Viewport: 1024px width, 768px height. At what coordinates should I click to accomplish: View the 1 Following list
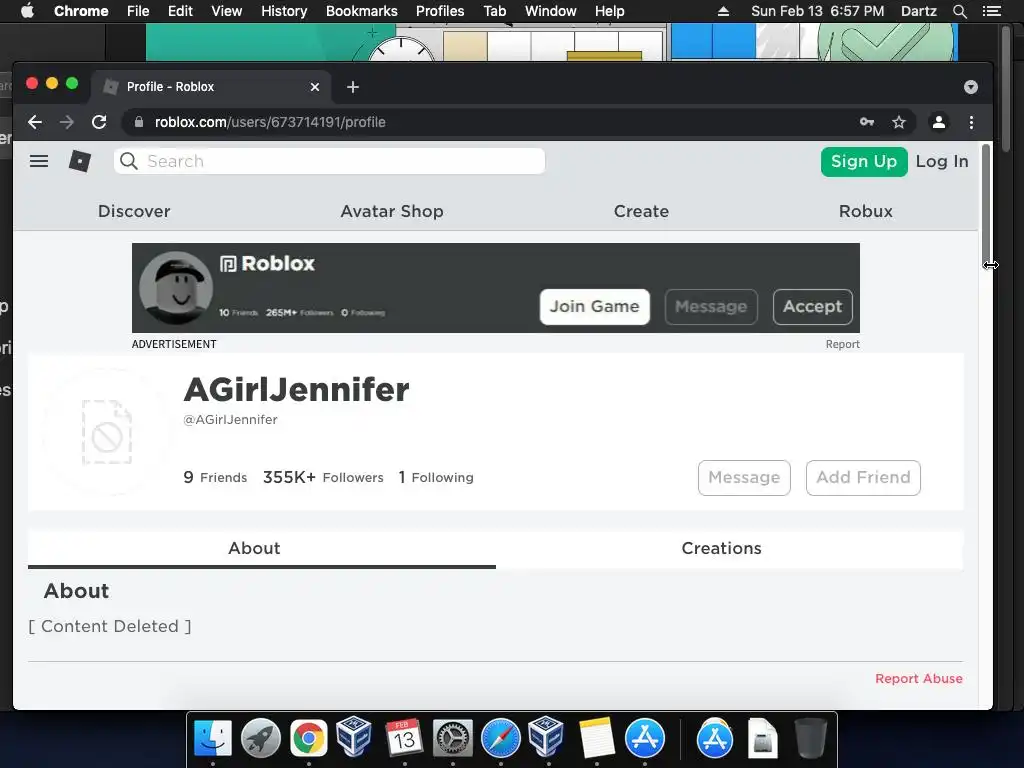point(436,477)
